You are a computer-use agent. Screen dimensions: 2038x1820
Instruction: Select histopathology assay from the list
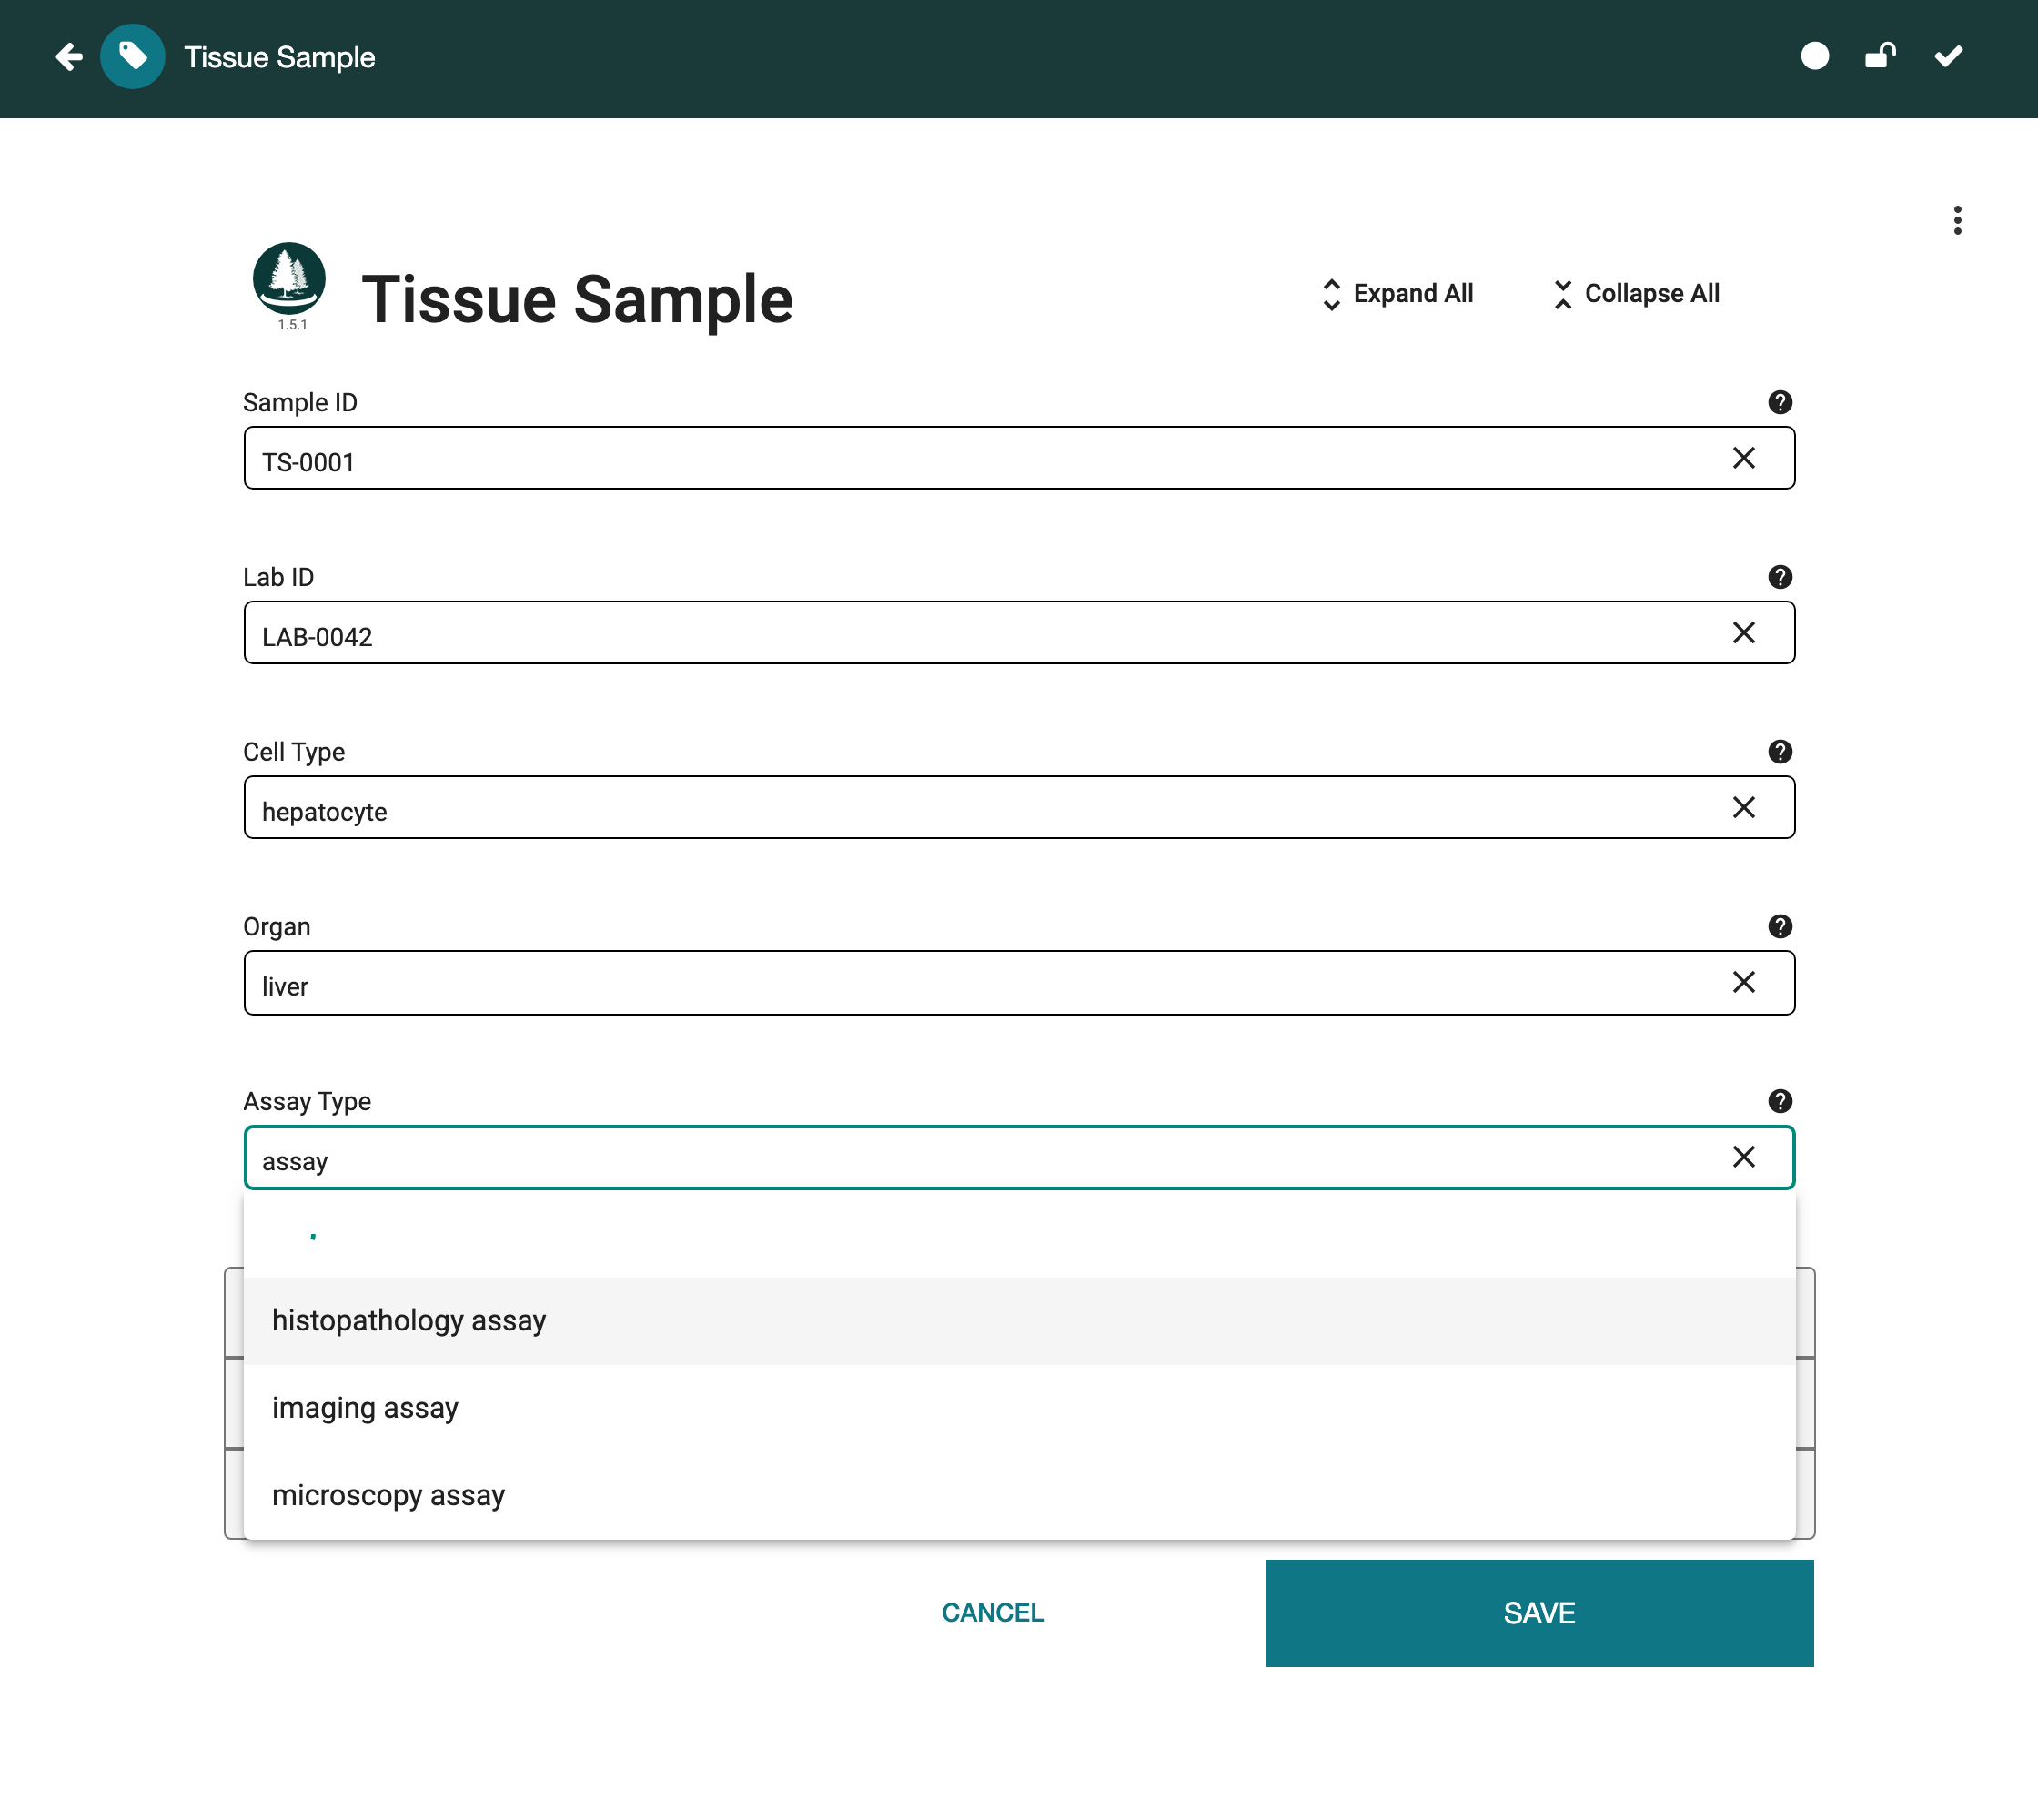tap(1019, 1321)
